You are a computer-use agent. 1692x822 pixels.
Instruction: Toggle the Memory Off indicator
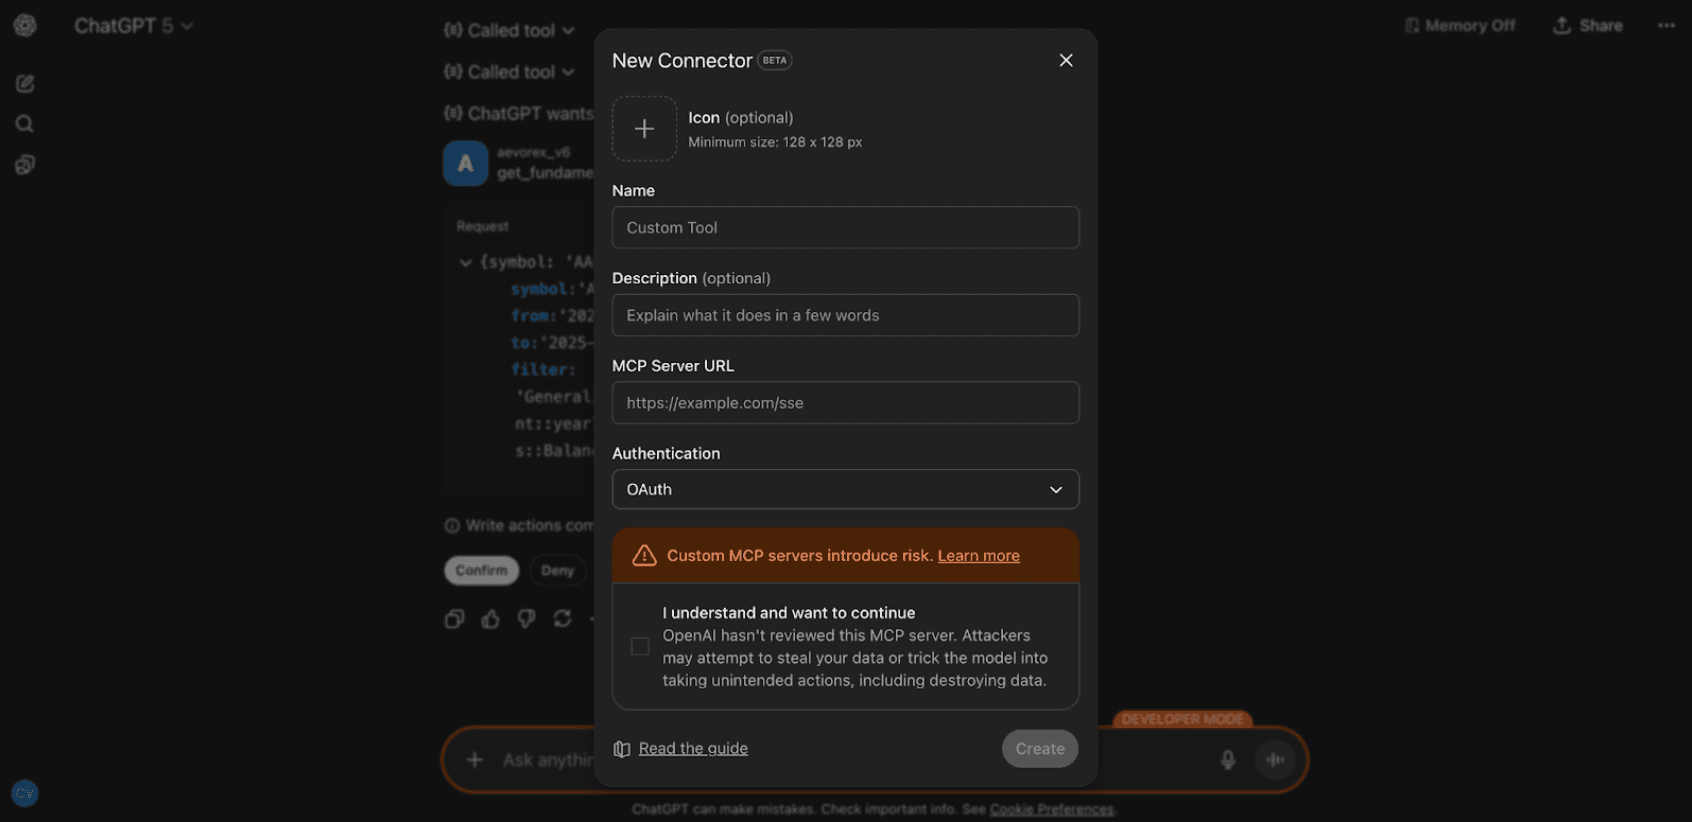(1460, 26)
